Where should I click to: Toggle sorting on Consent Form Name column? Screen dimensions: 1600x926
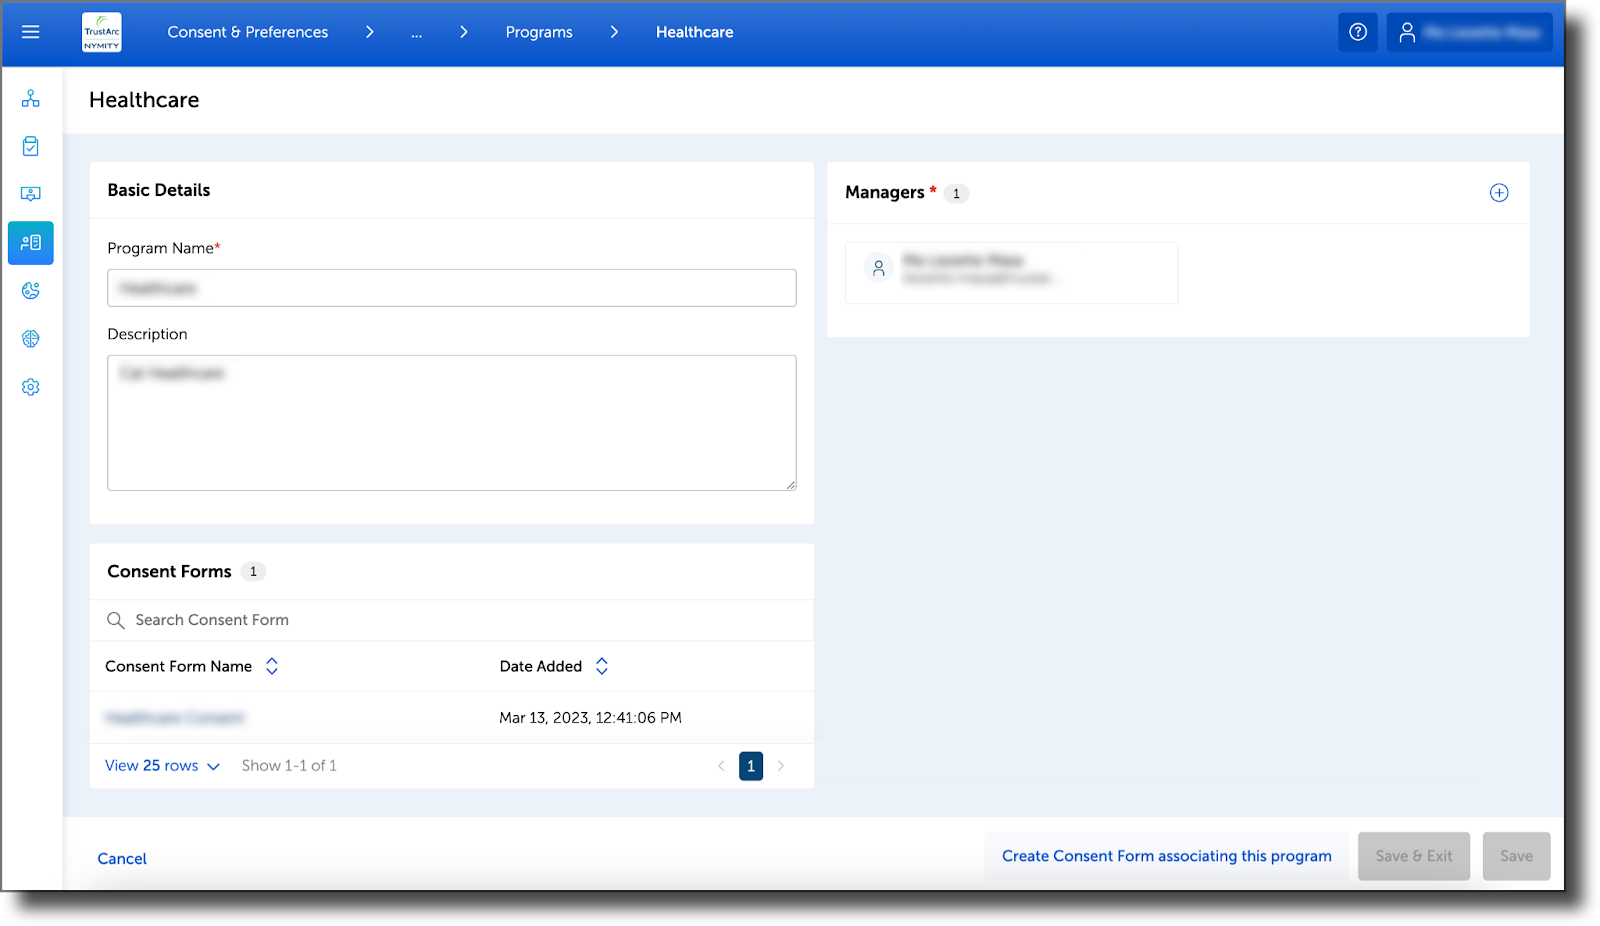click(271, 665)
